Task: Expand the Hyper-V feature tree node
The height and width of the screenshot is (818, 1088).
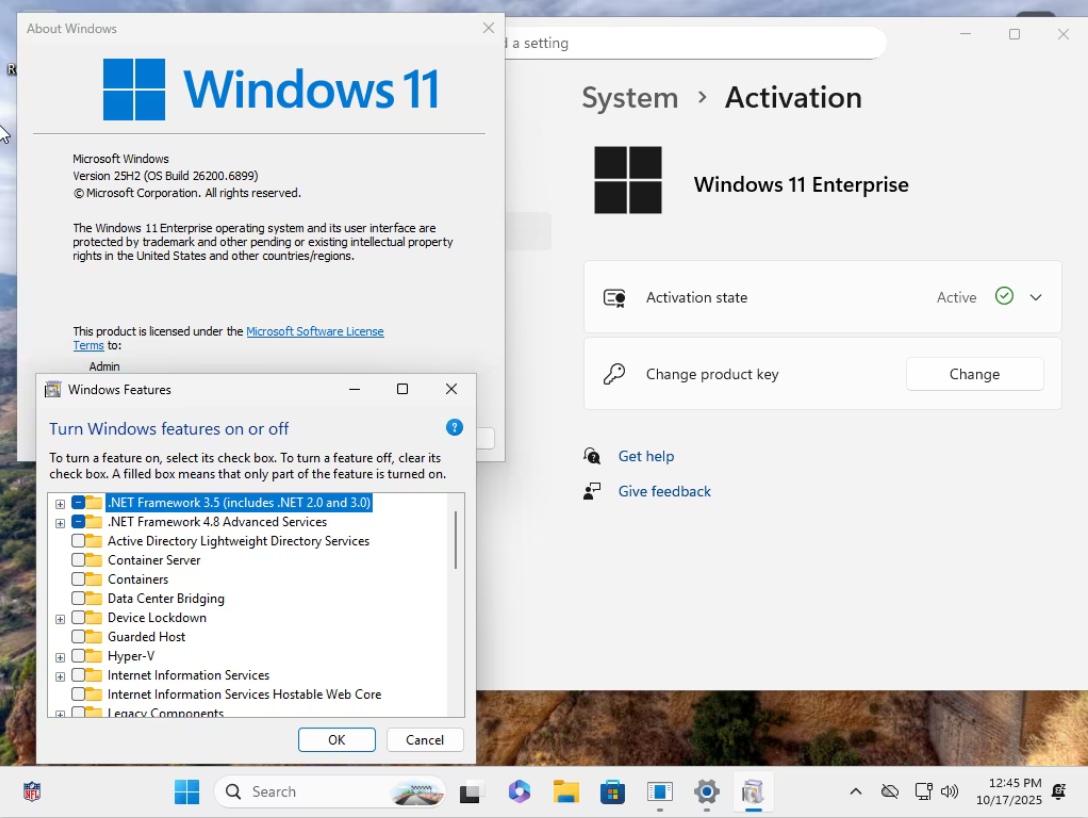Action: [60, 657]
